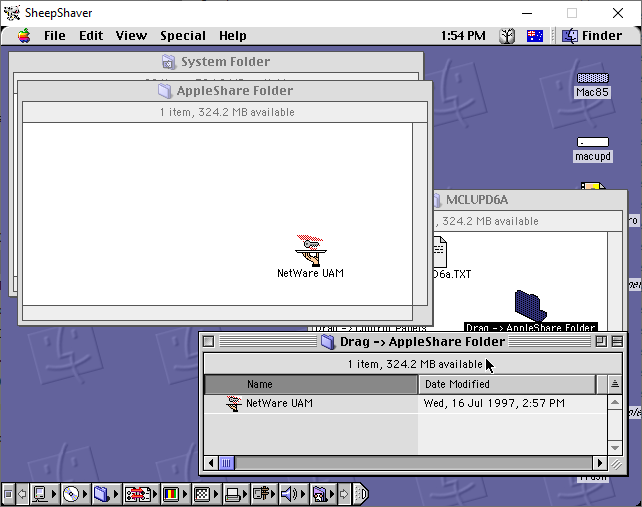This screenshot has height=507, width=642.
Task: Click the control strip left scroll arrow
Action: point(23,494)
